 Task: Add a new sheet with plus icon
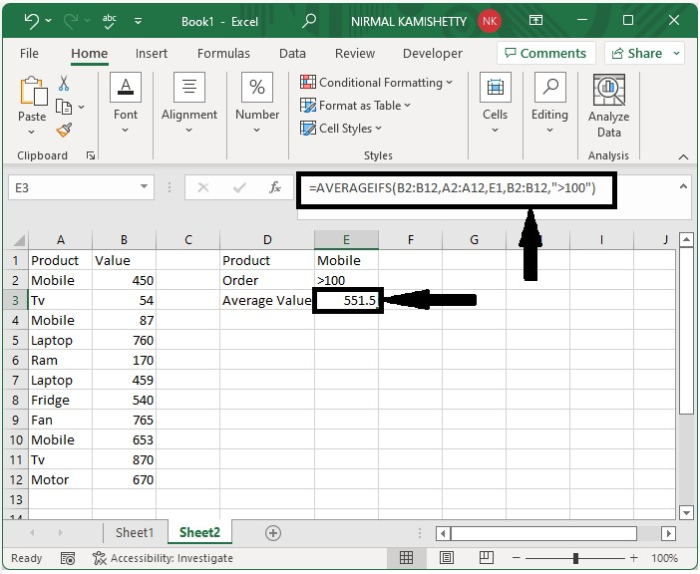[x=273, y=533]
